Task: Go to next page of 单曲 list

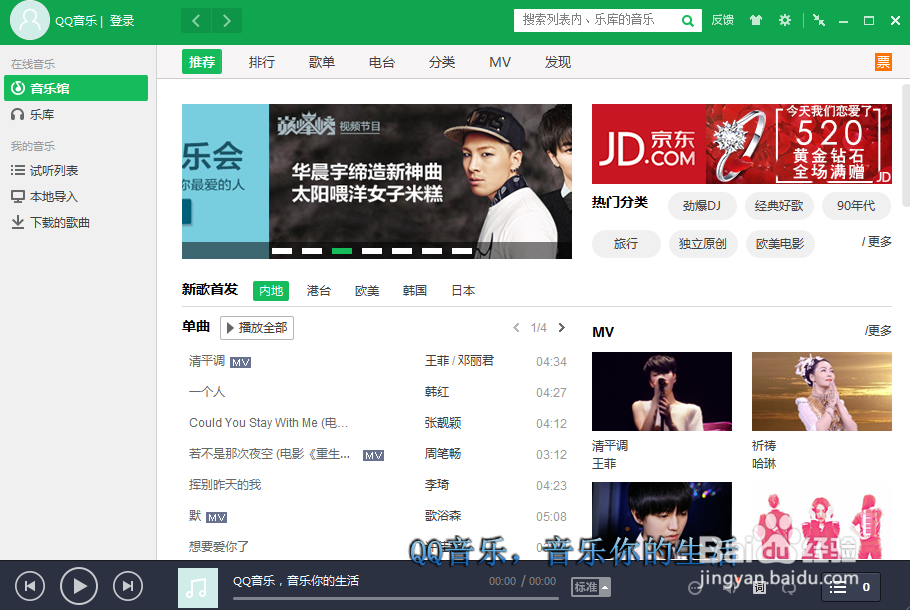Action: [x=561, y=327]
